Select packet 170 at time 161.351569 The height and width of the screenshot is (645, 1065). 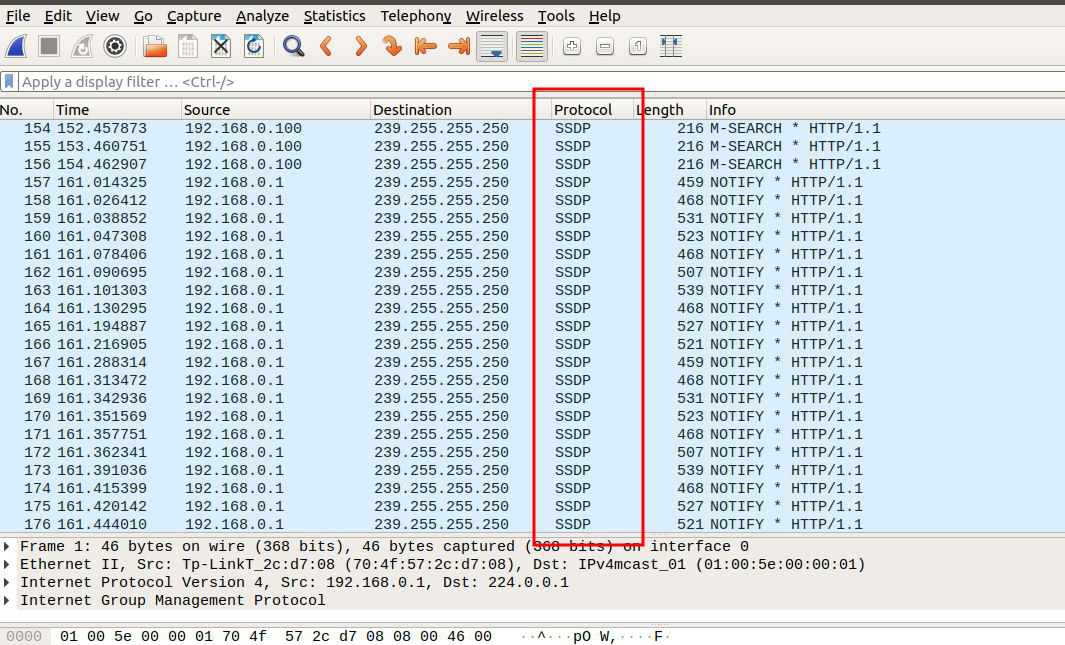click(x=532, y=416)
